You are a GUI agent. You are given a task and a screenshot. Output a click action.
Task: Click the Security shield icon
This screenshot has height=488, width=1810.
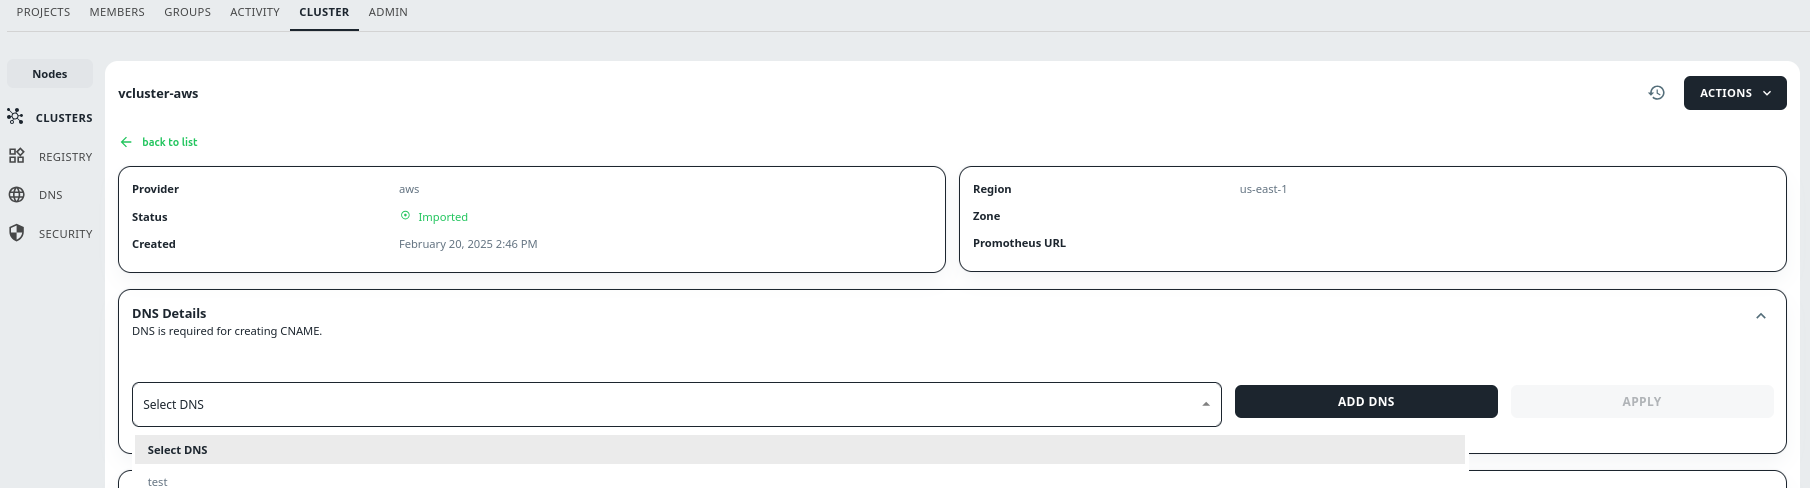coord(16,233)
